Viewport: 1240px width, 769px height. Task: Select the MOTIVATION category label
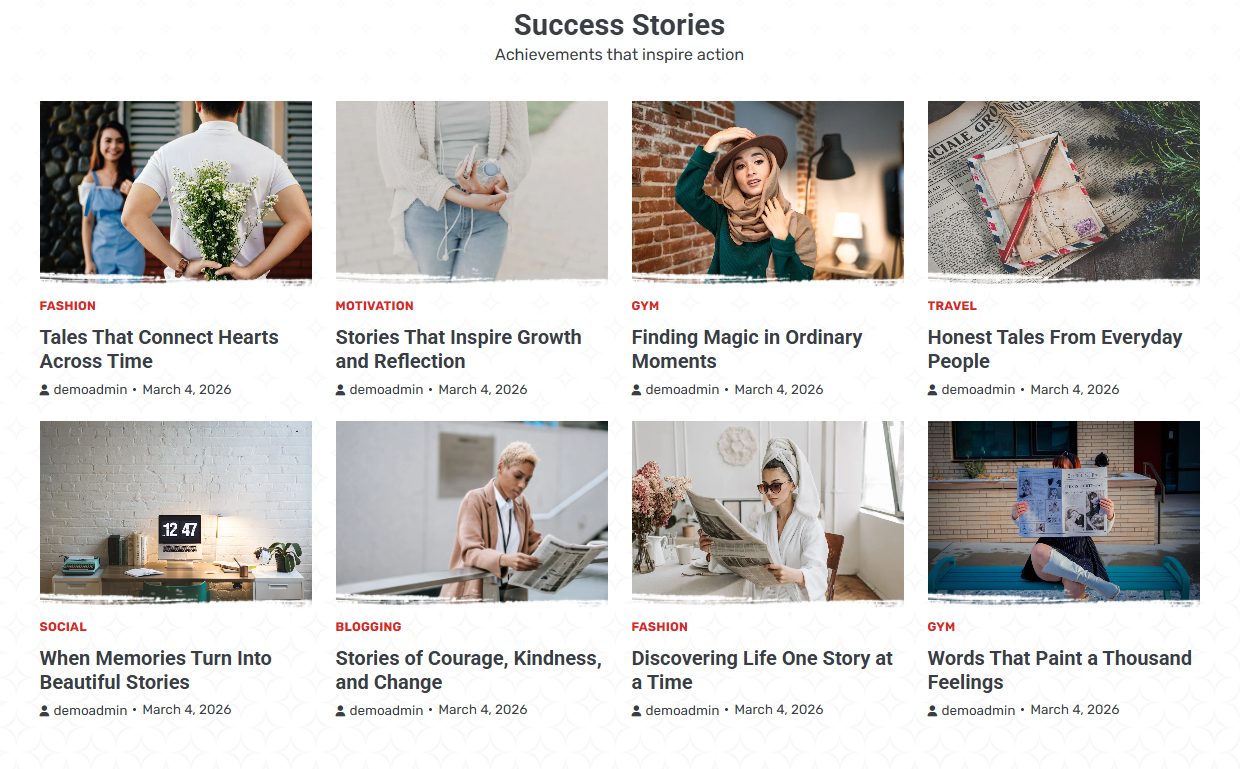point(374,306)
